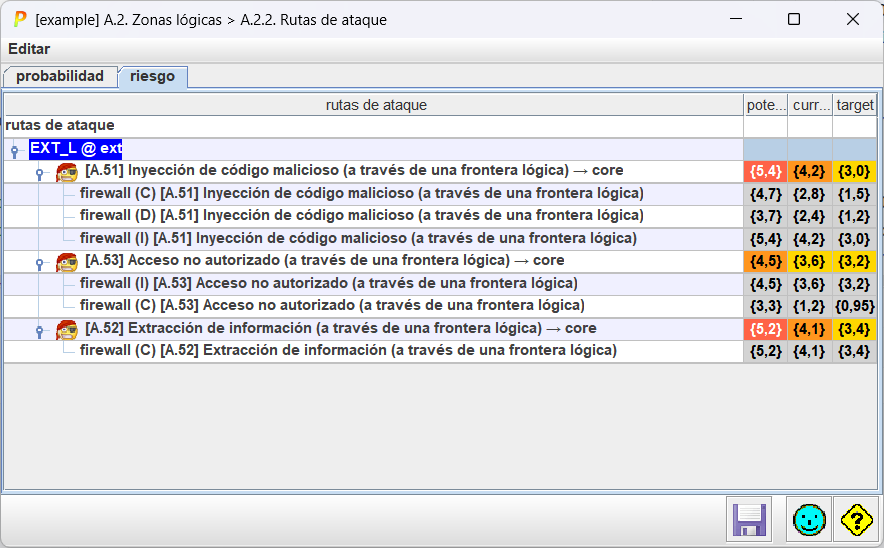
Task: Click the target column header
Action: (x=855, y=105)
